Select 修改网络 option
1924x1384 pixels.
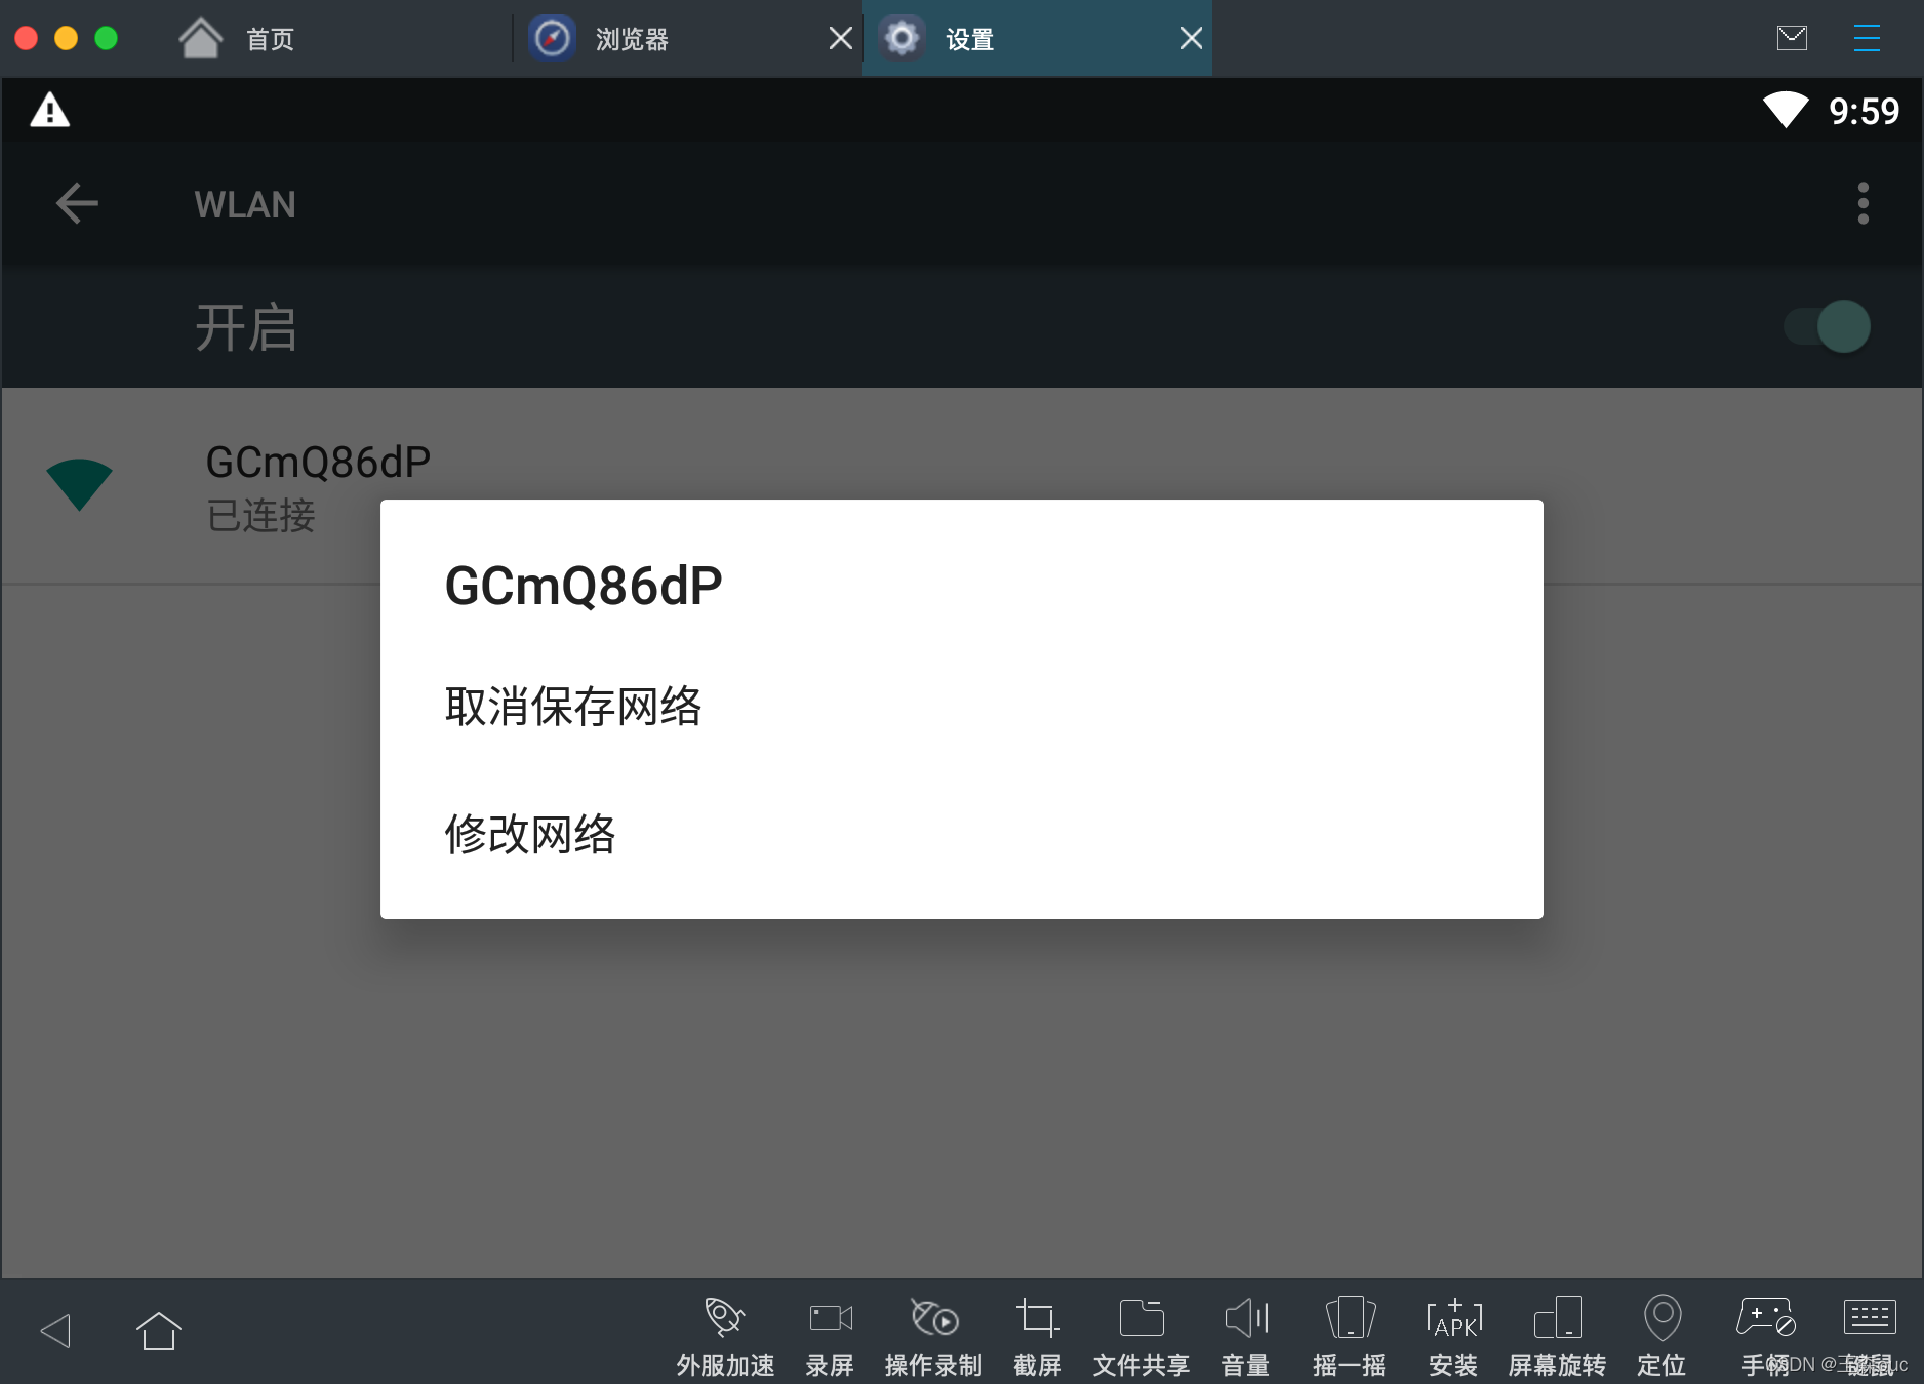click(530, 833)
